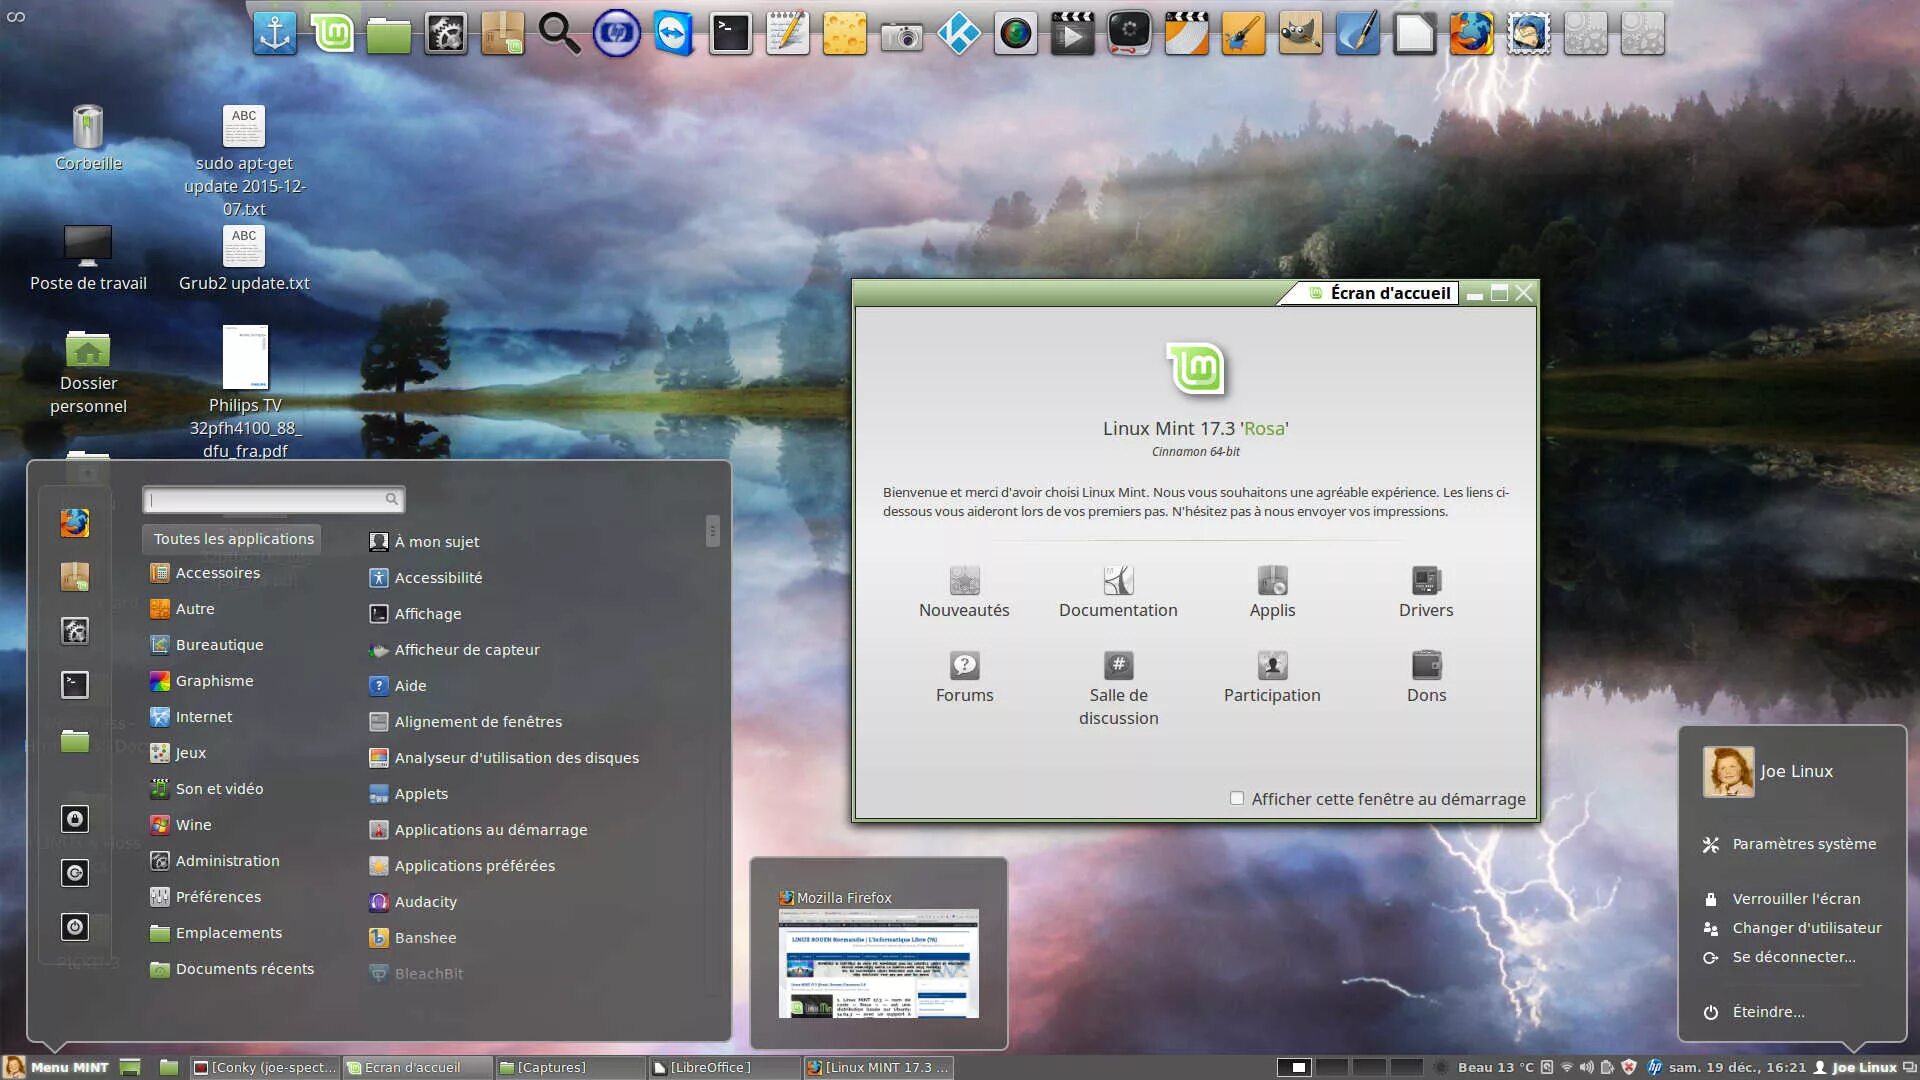The width and height of the screenshot is (1920, 1080).
Task: Launch the yellow cheese icon in the dock
Action: pyautogui.click(x=845, y=34)
